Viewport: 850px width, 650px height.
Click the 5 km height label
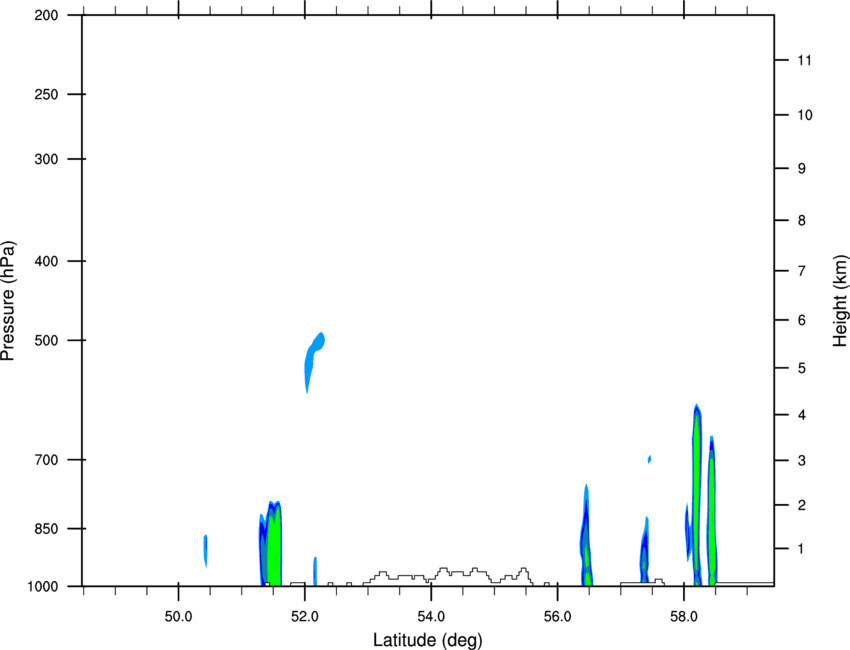(x=802, y=368)
